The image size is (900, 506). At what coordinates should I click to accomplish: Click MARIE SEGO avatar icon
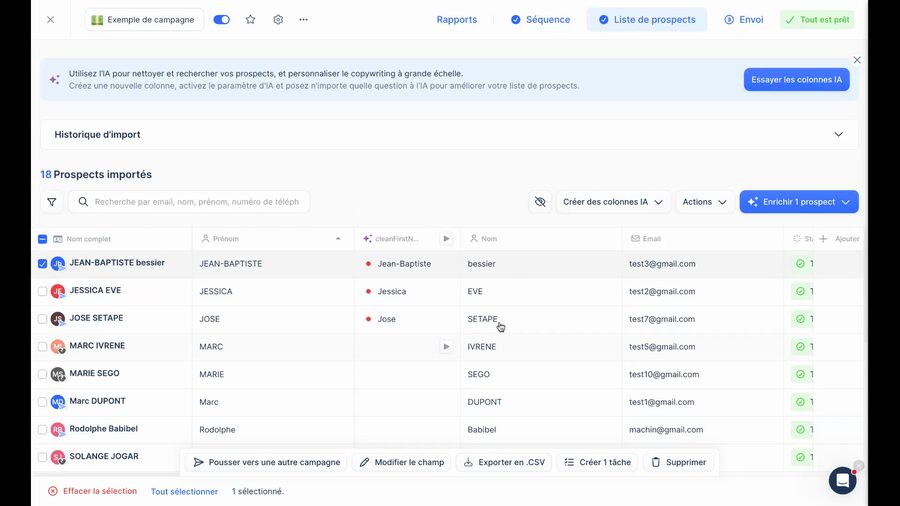[58, 374]
